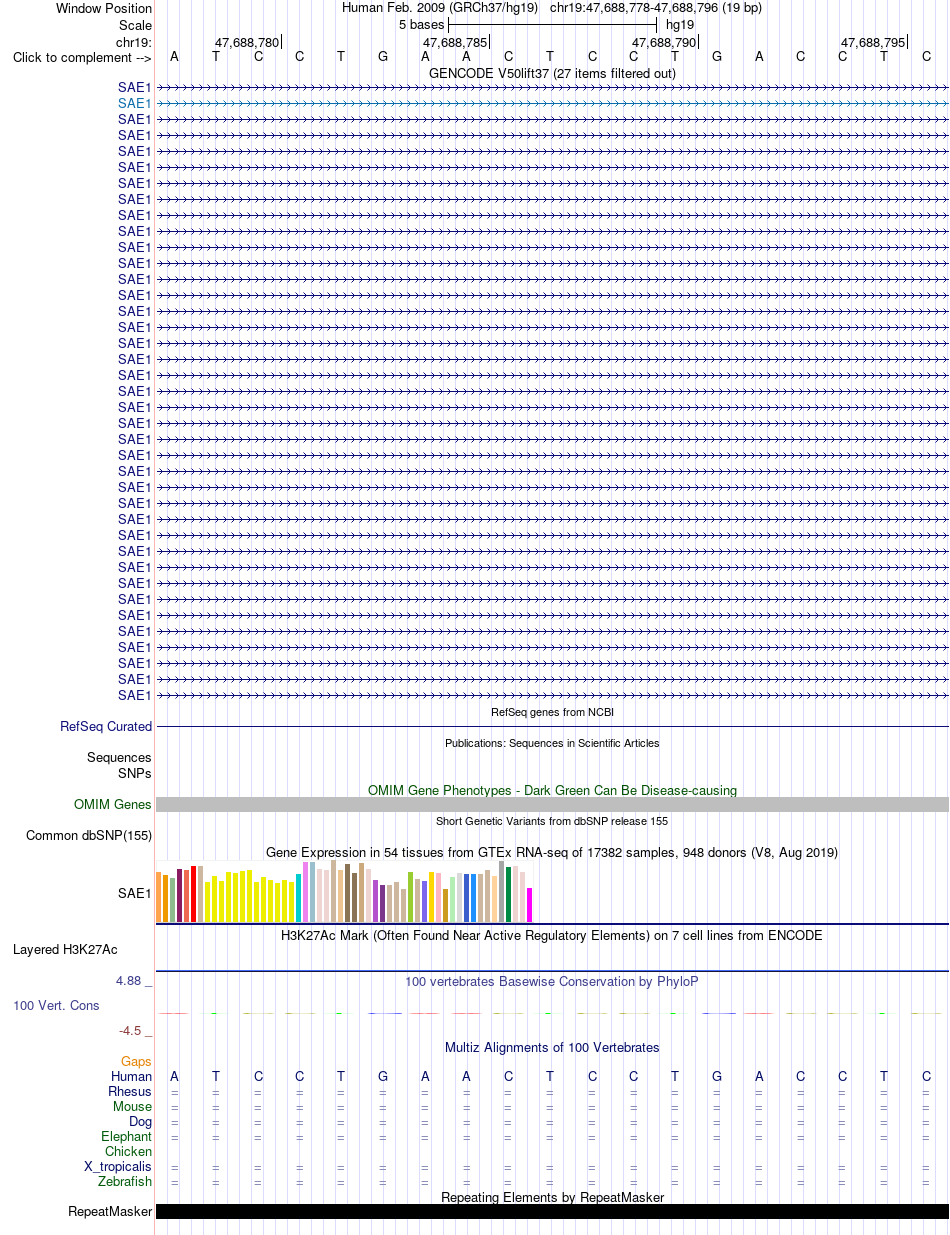
Task: Open the Common dbSNP(155) track label
Action: tap(89, 836)
